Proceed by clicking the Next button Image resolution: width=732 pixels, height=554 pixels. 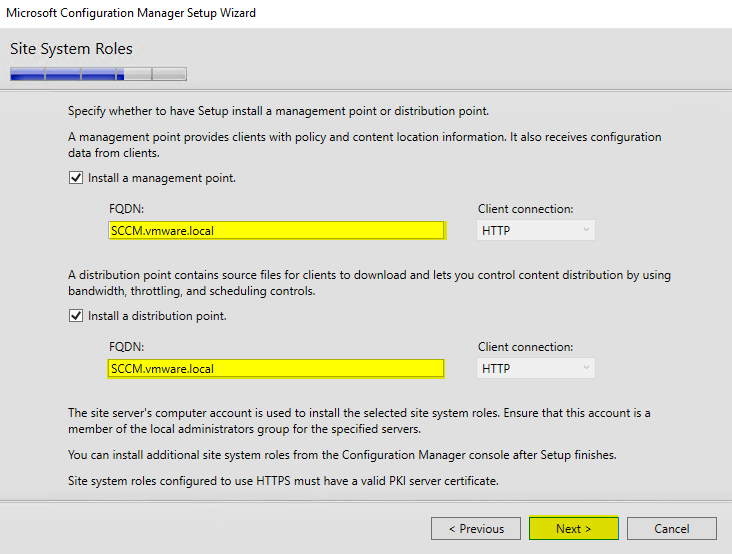(x=573, y=528)
